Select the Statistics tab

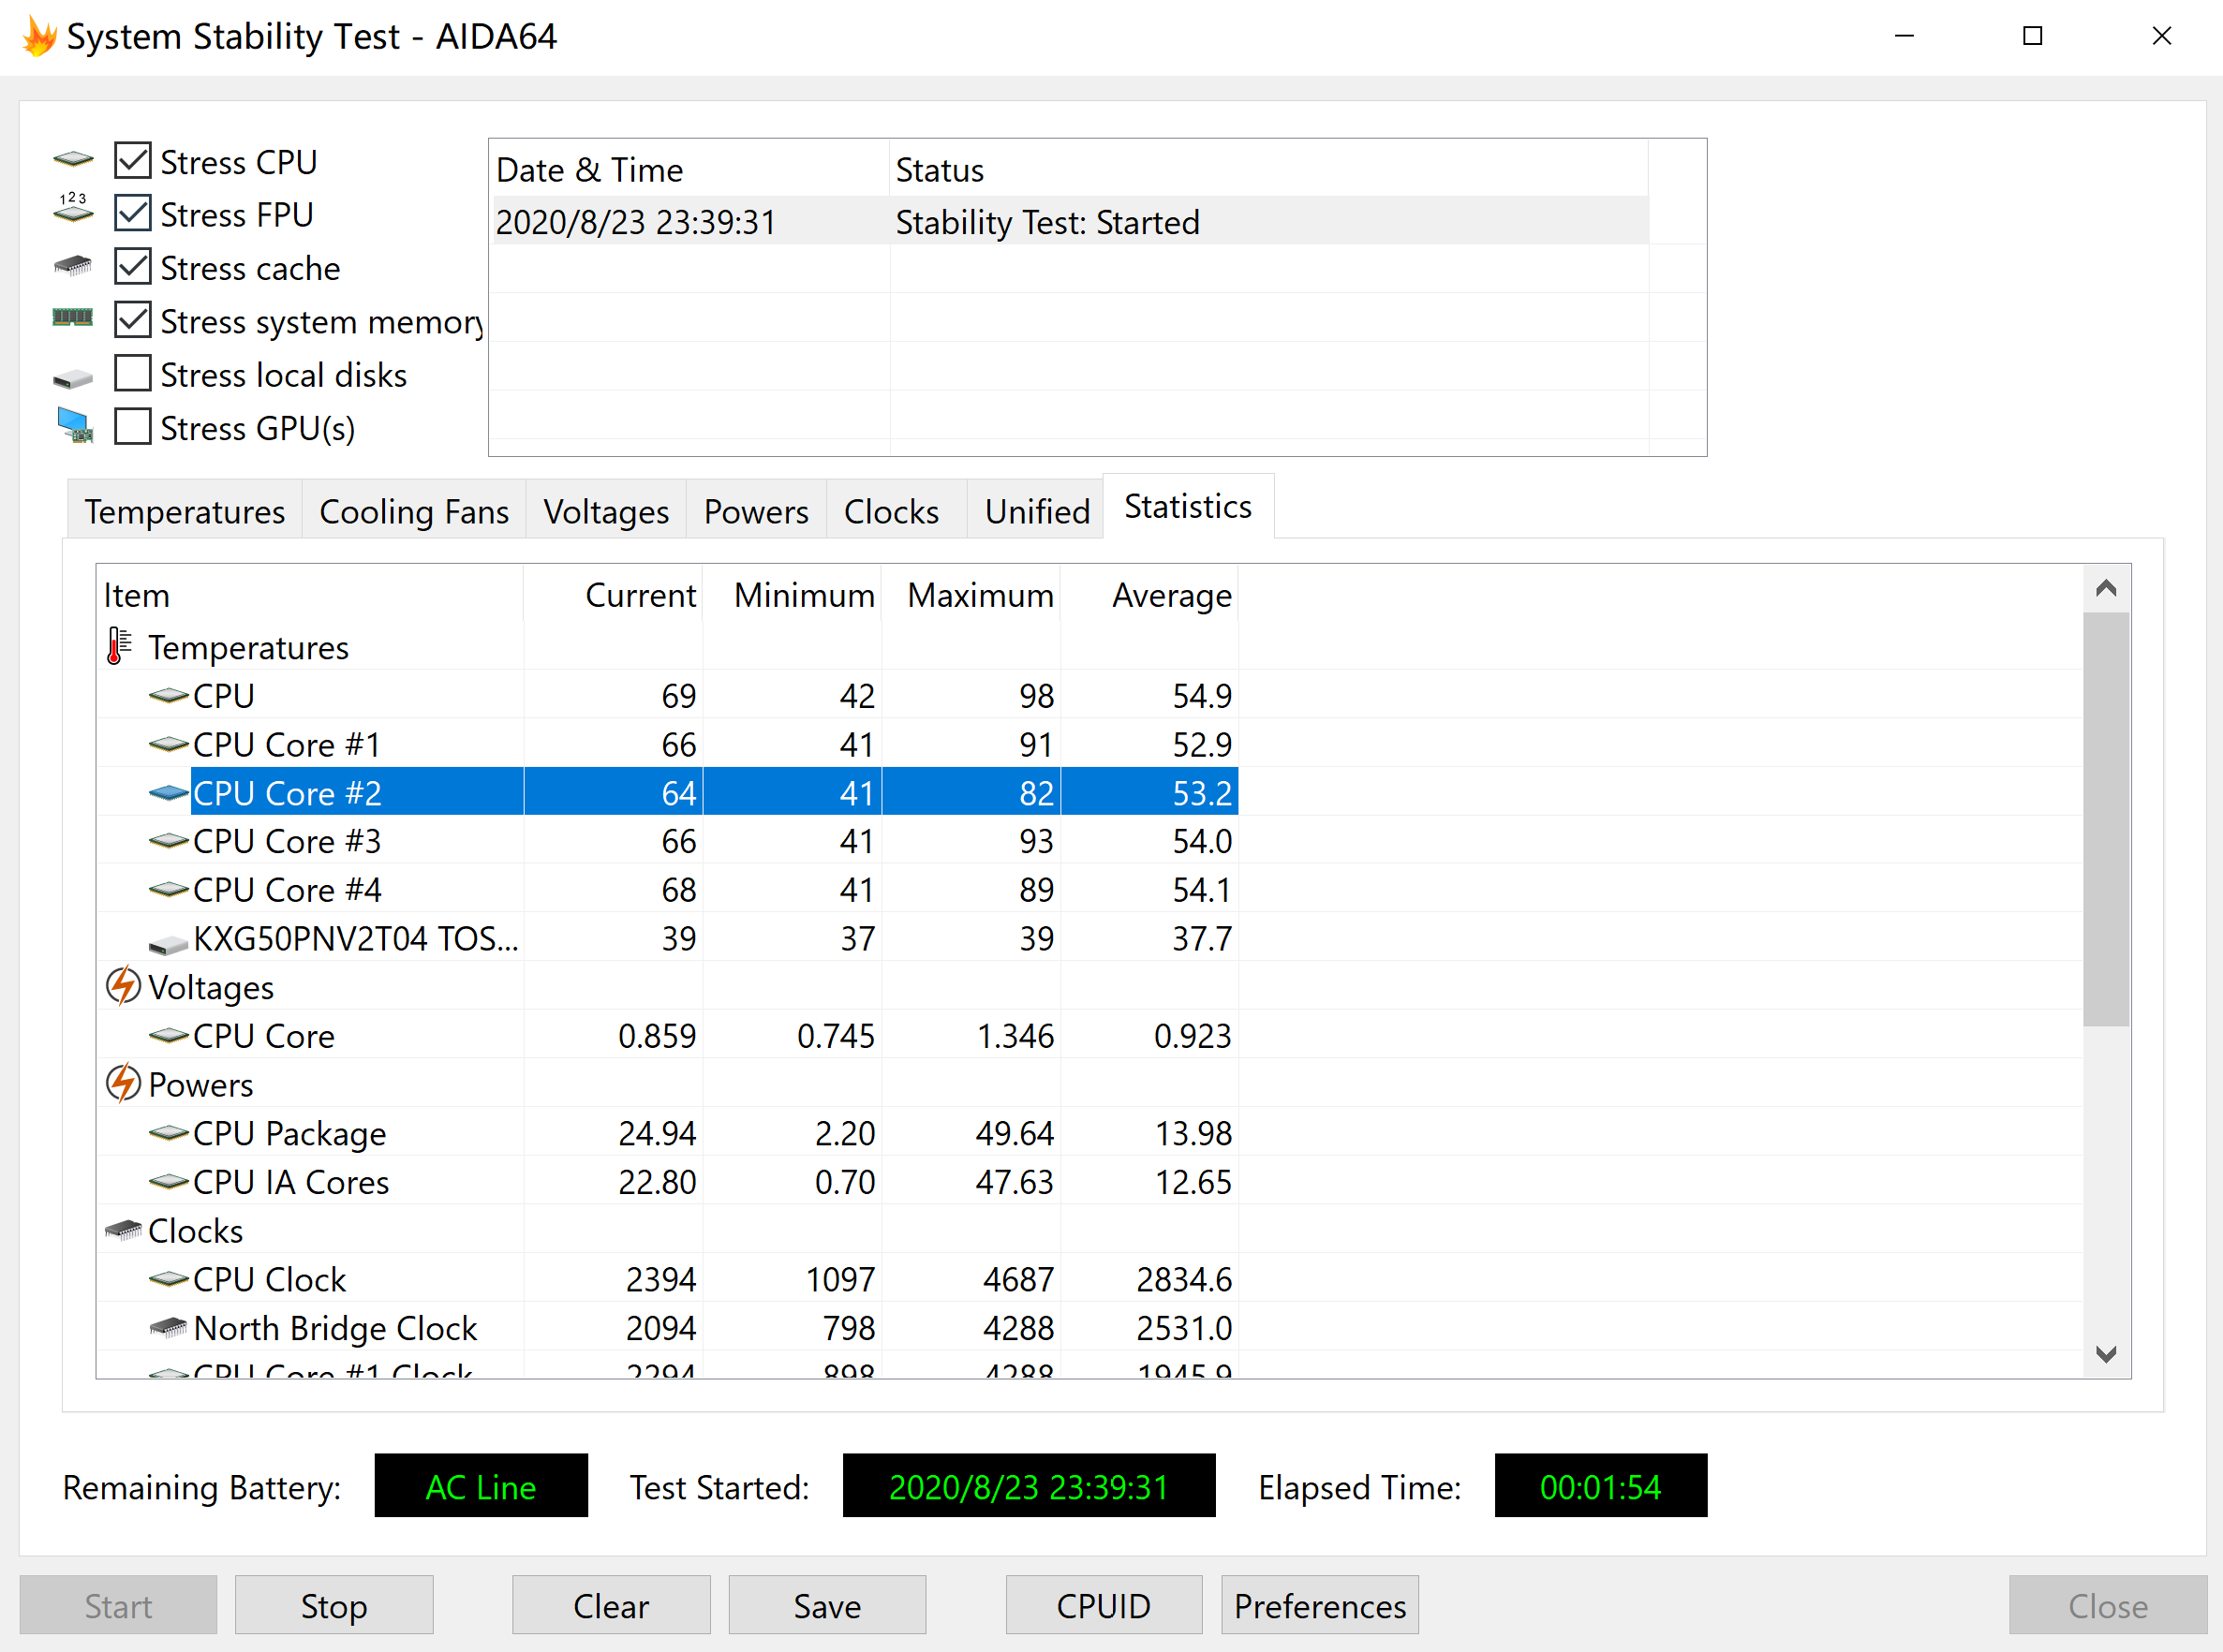tap(1188, 506)
